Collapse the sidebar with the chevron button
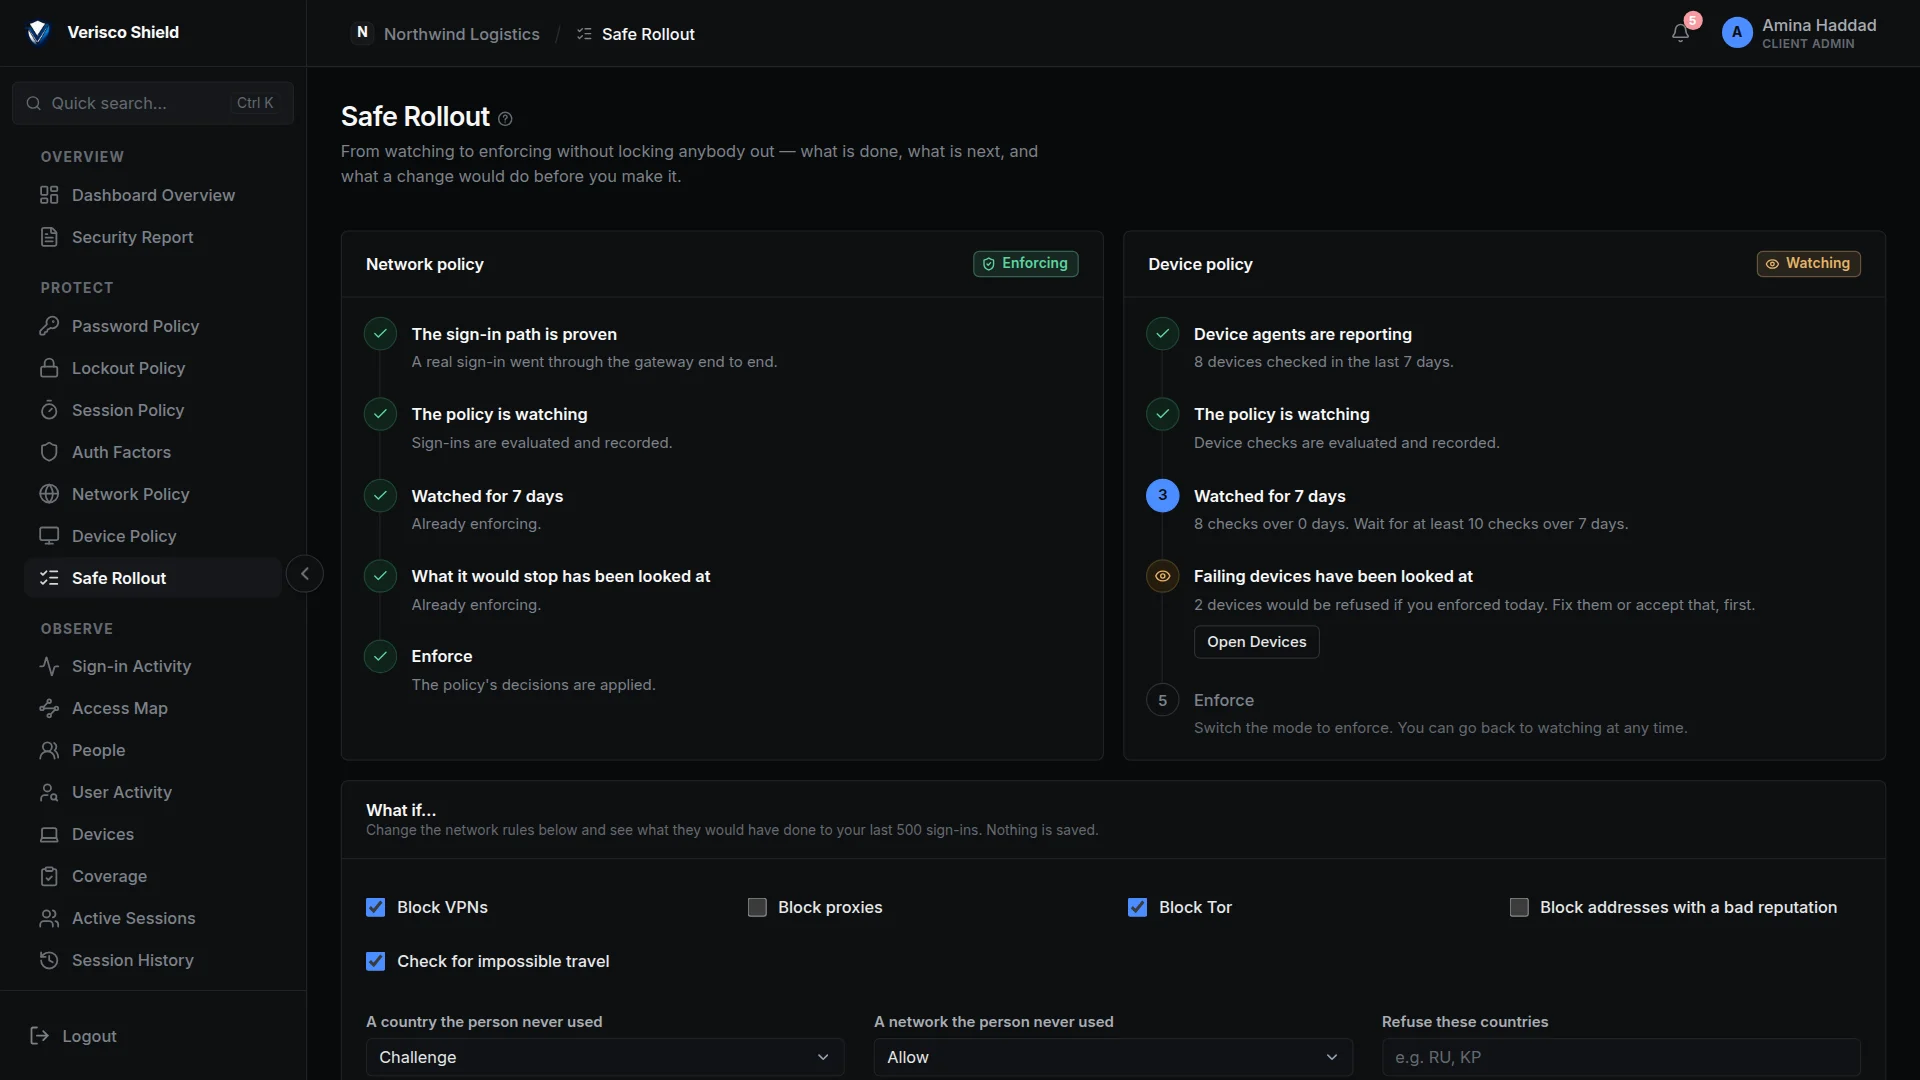The height and width of the screenshot is (1080, 1920). [x=305, y=574]
